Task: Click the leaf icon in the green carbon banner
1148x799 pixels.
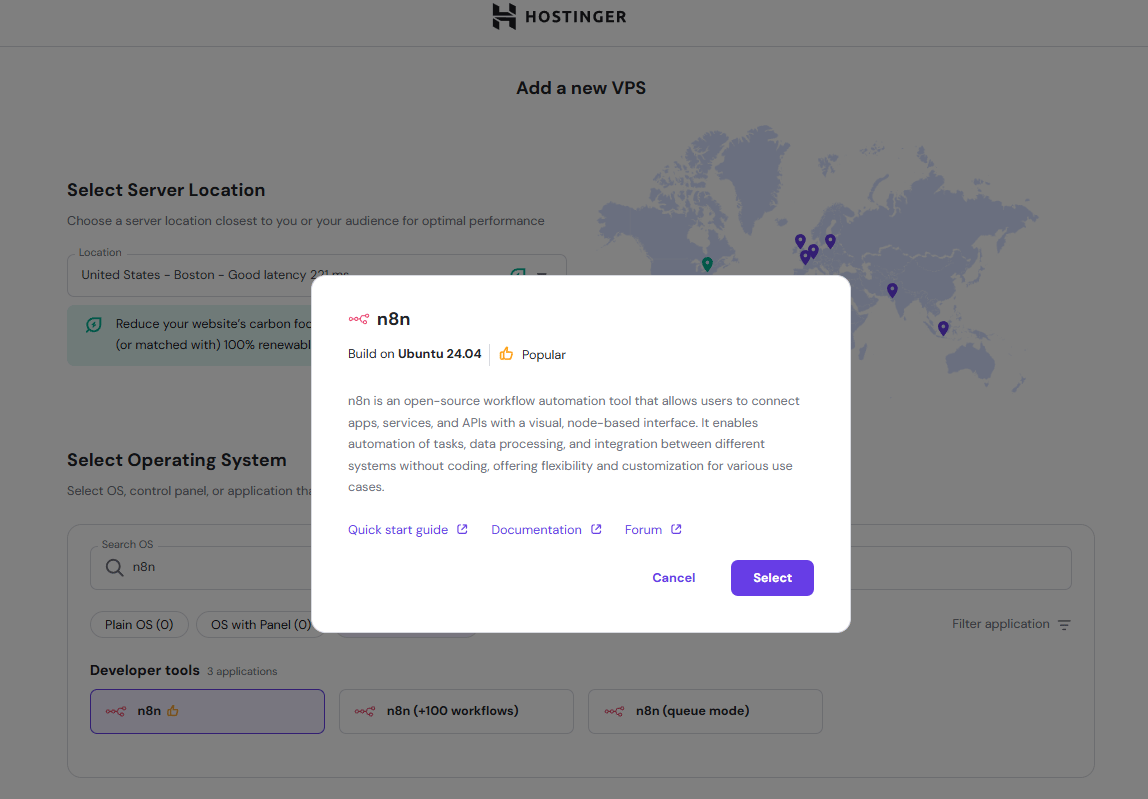Action: (94, 324)
